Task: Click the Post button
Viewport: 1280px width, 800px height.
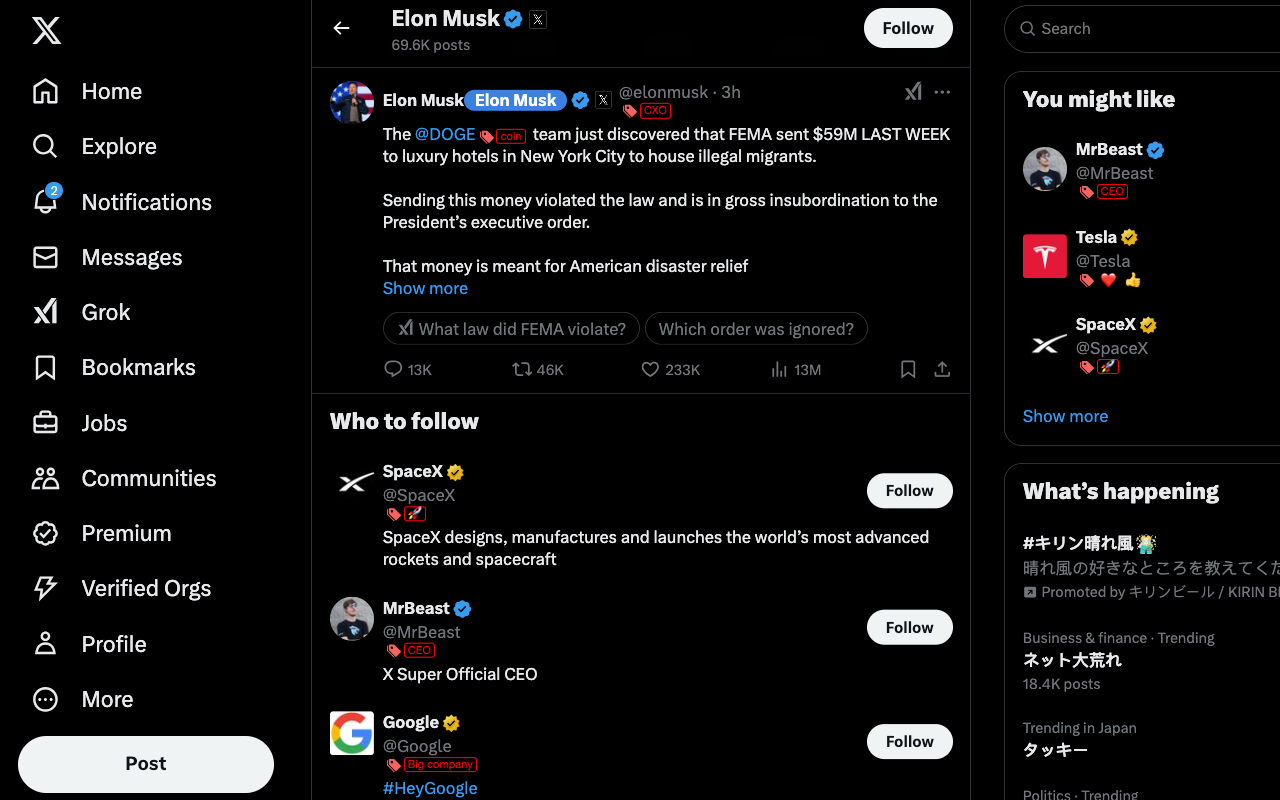Action: [146, 764]
